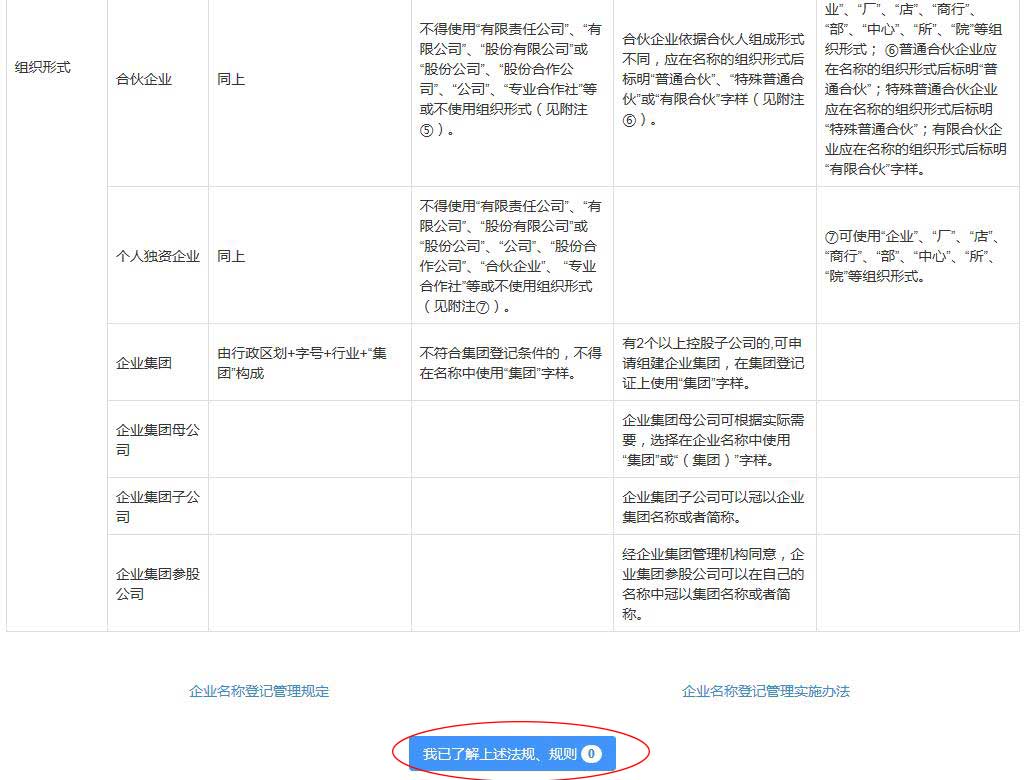Select the 企业集团 table cell
This screenshot has width=1029, height=780.
tap(141, 362)
